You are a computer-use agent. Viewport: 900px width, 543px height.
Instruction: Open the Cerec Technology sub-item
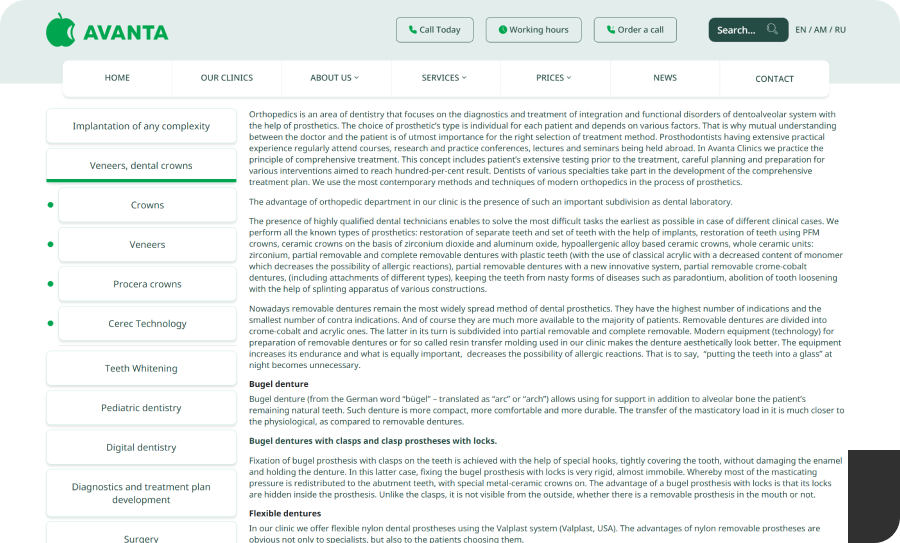point(148,324)
